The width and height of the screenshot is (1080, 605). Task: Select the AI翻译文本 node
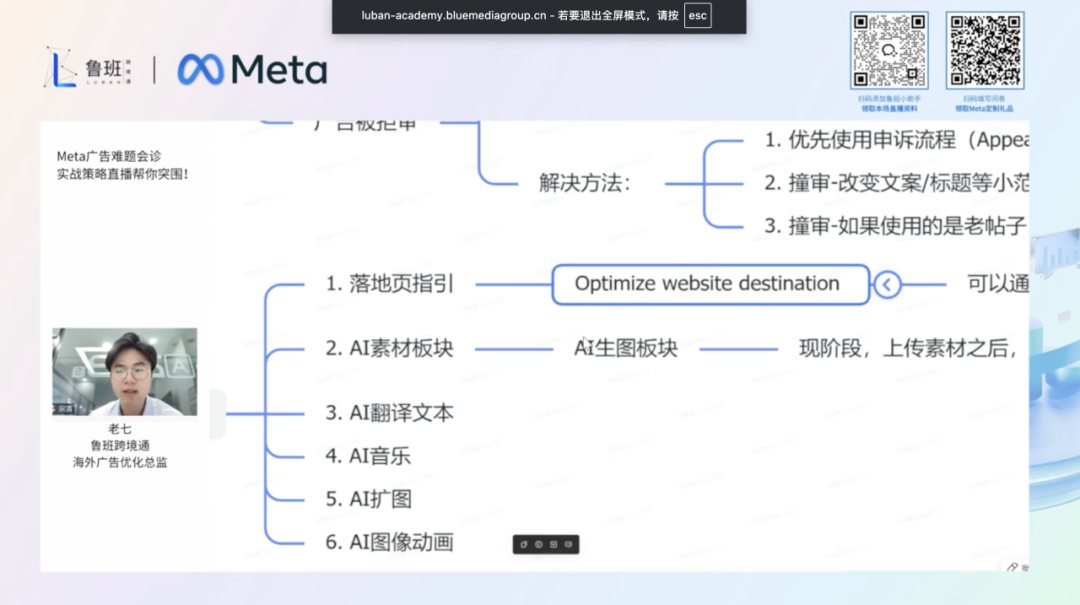(x=389, y=412)
